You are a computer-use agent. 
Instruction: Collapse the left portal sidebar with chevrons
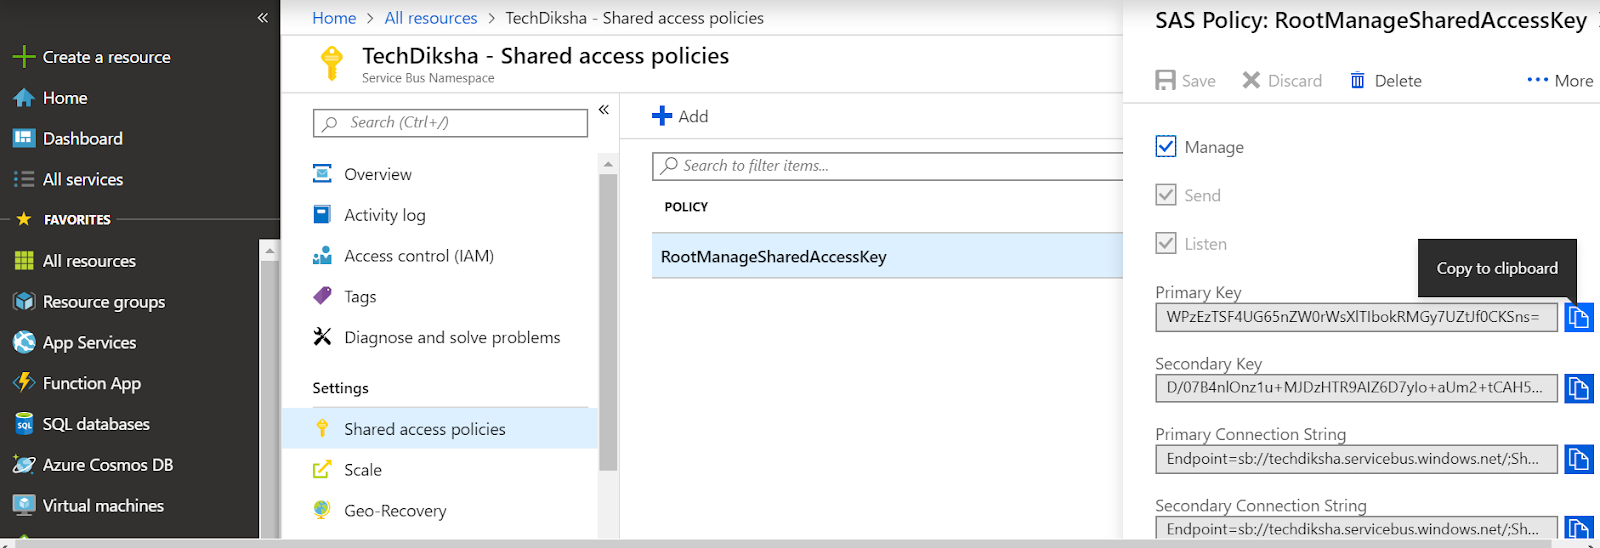(263, 18)
